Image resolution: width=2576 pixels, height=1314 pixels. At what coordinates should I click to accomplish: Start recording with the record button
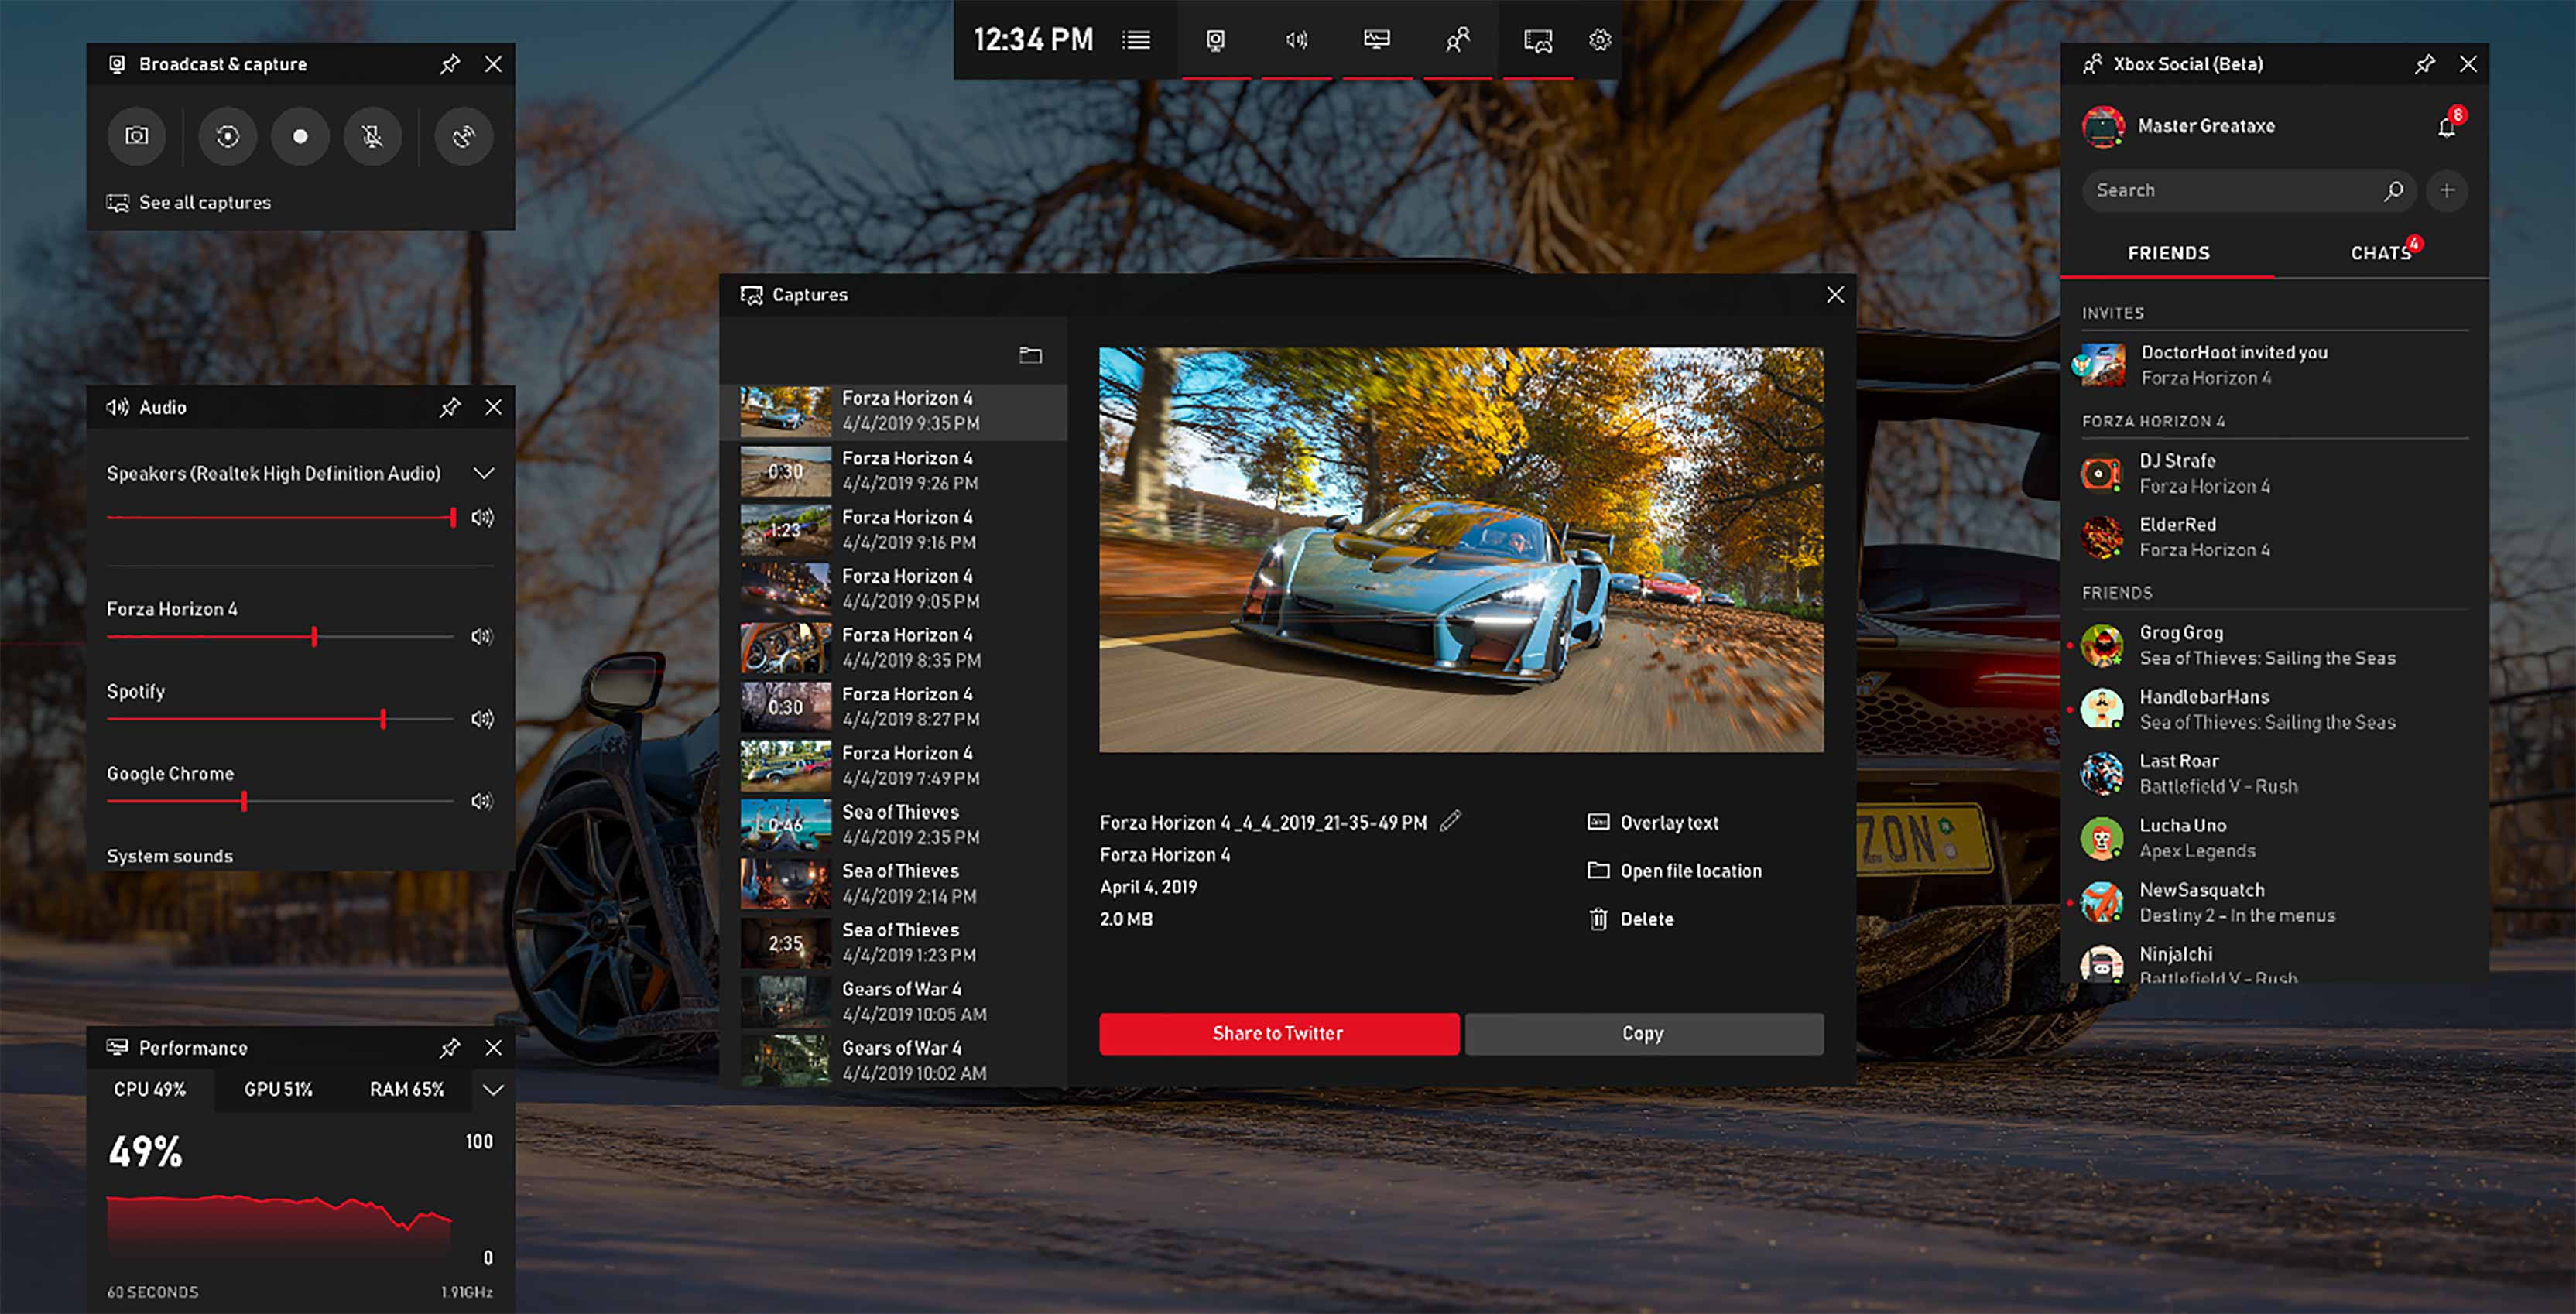pyautogui.click(x=300, y=136)
